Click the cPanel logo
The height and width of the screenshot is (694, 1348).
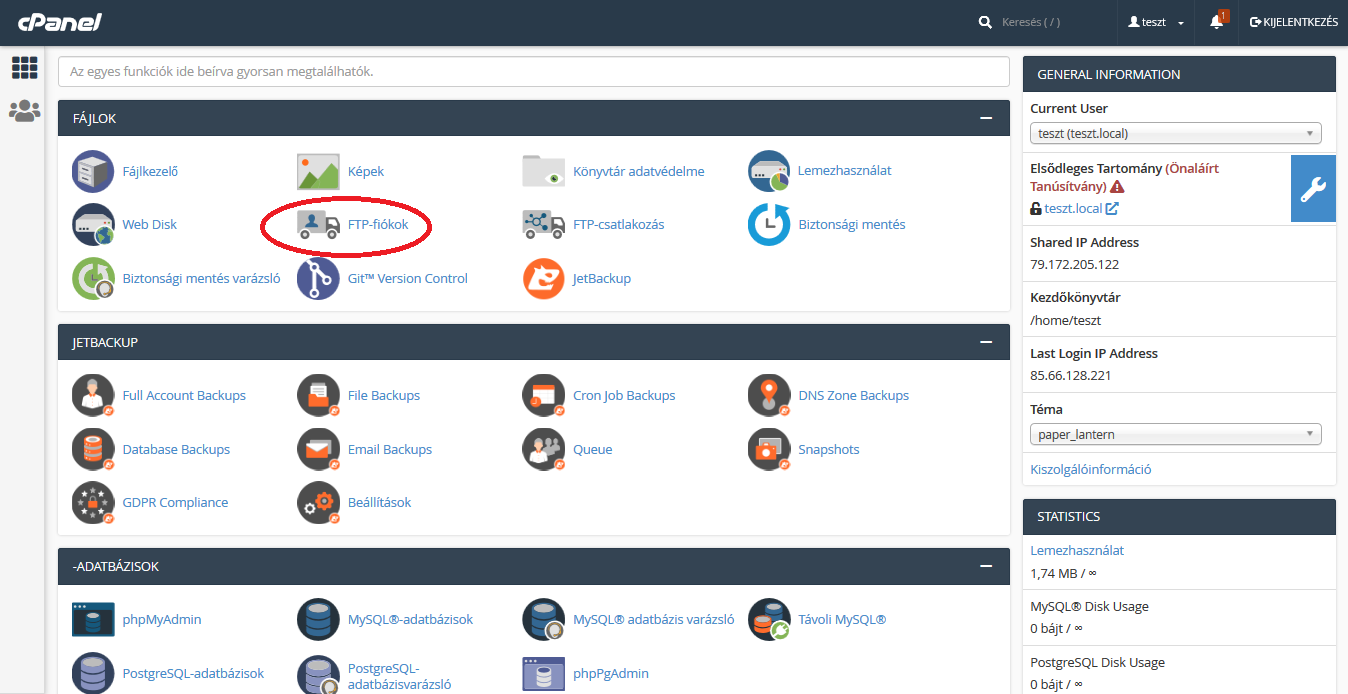pos(58,22)
